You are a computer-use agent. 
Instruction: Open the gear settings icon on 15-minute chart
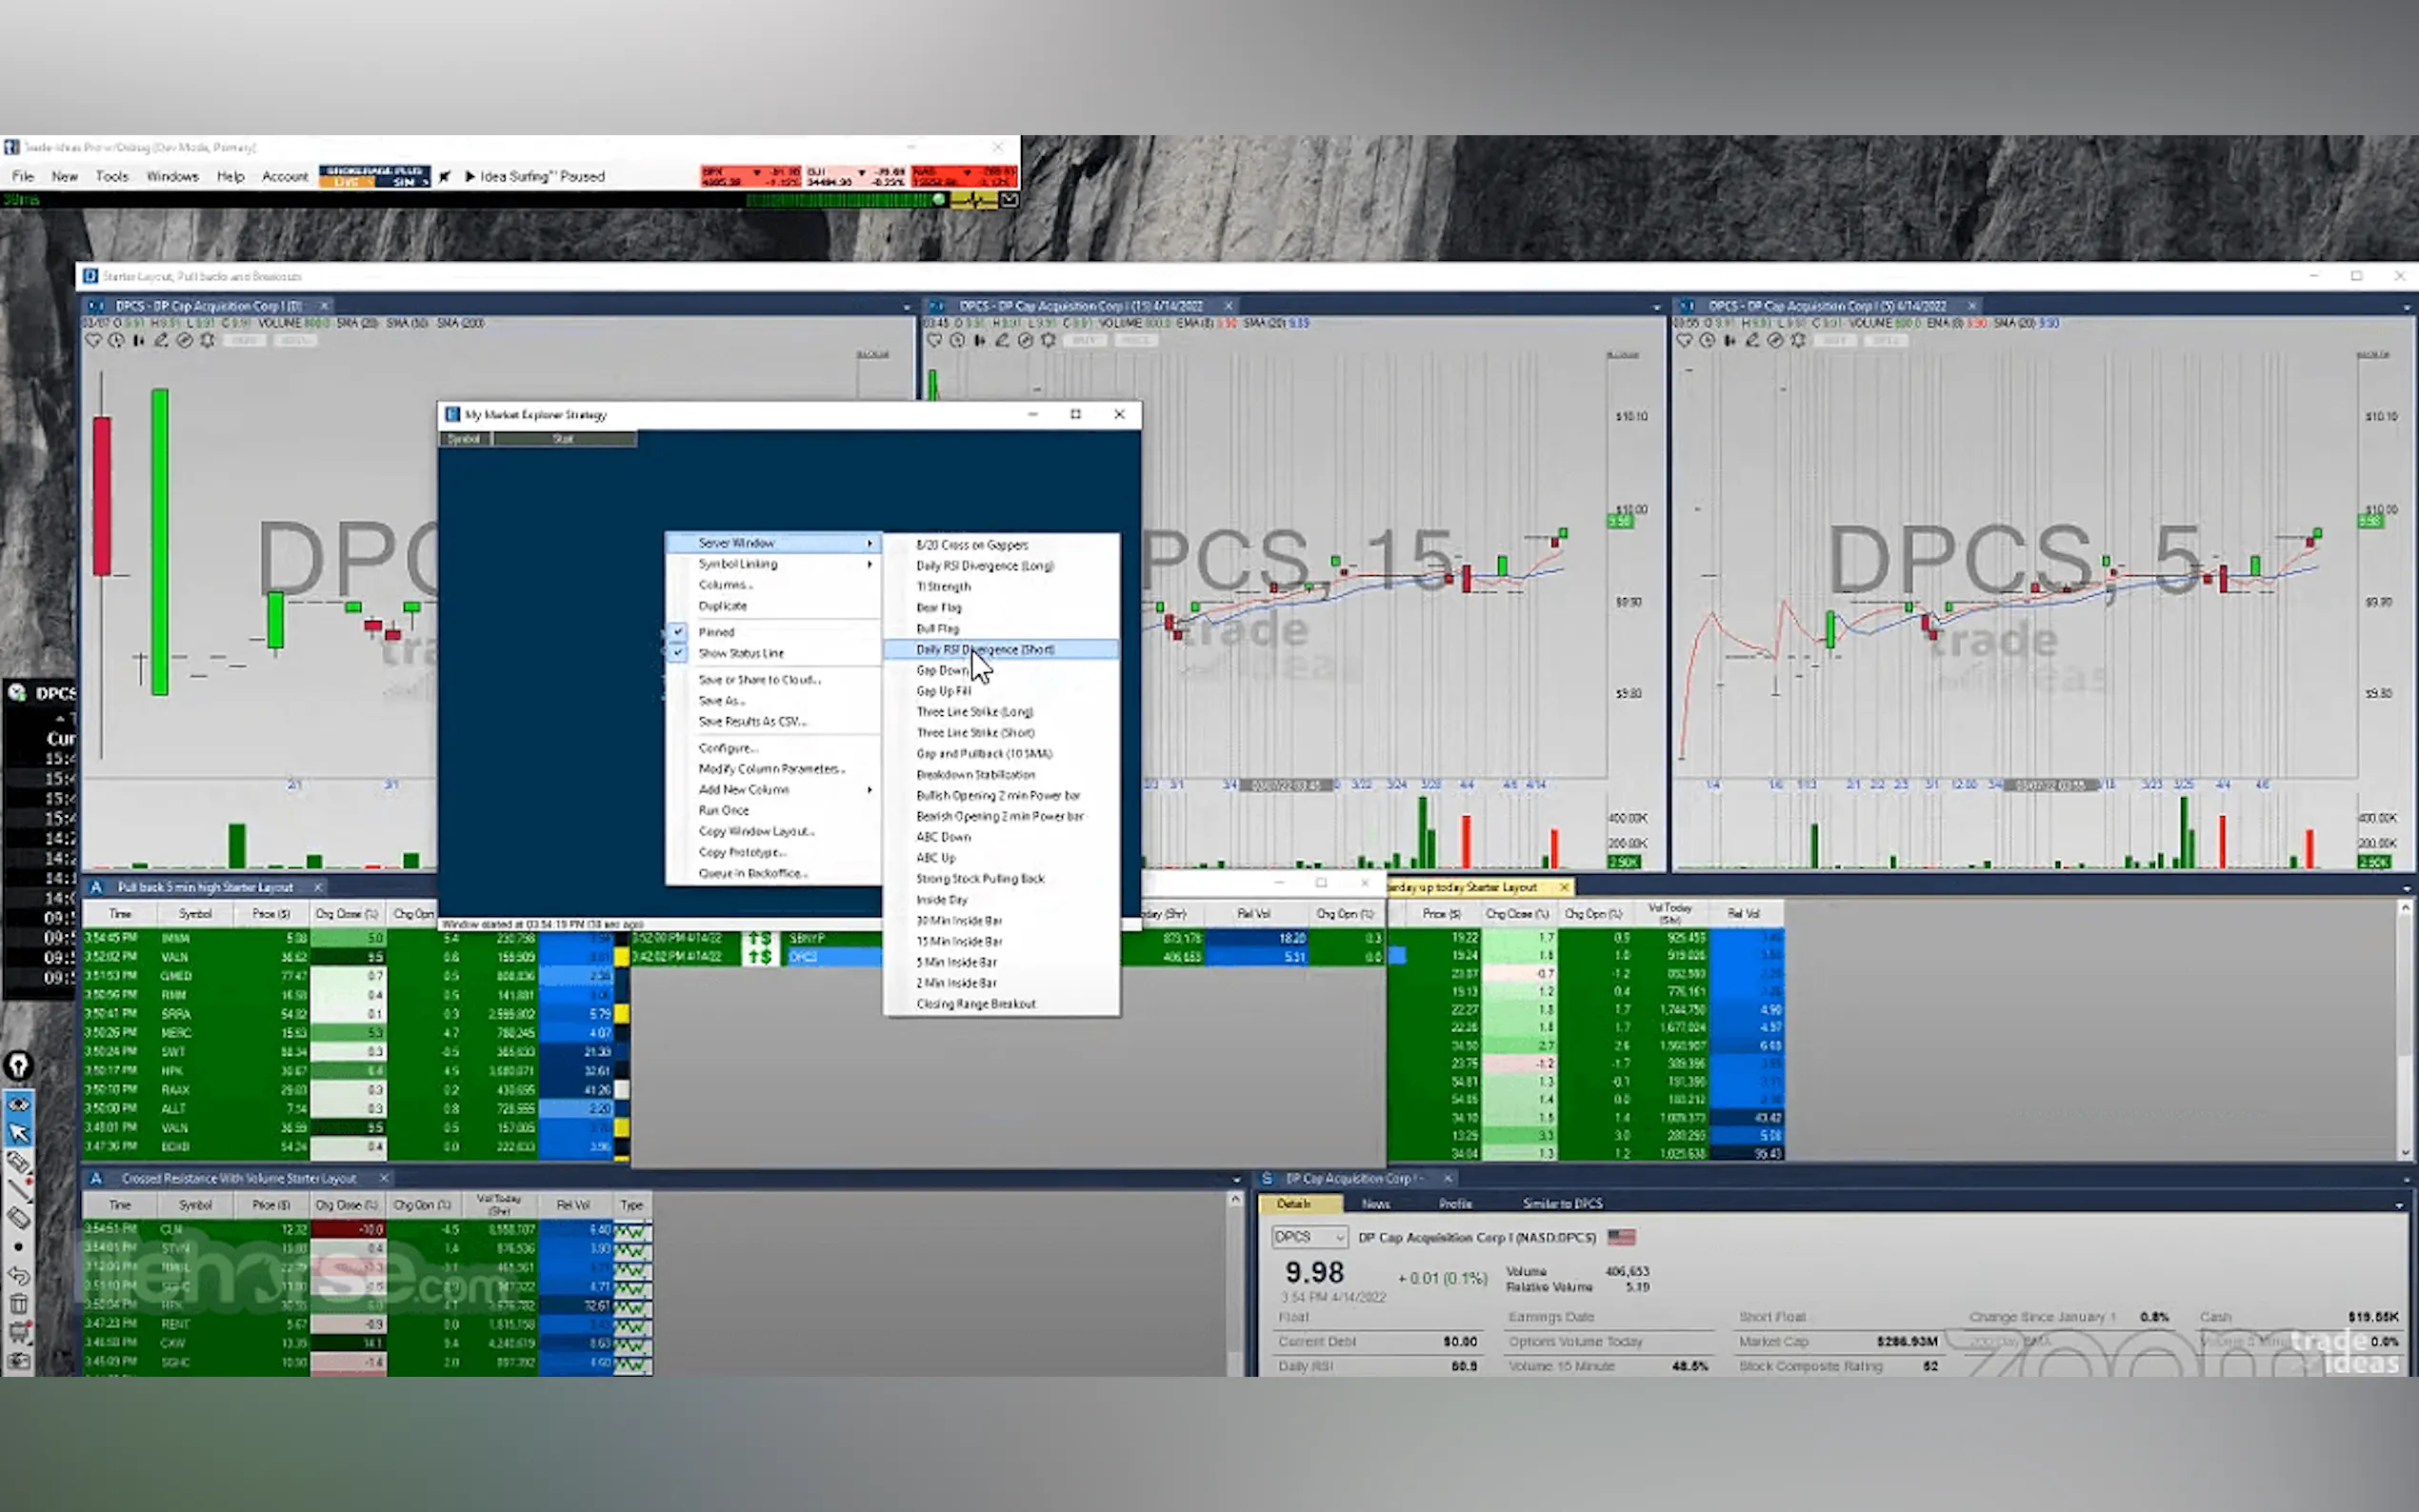(1048, 341)
